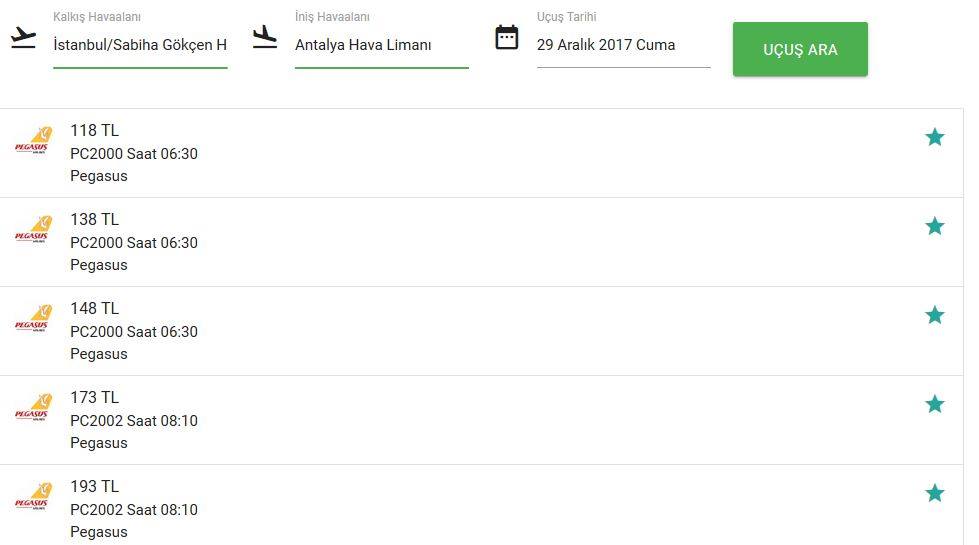Favorite the 118 TL flight with star

coord(934,137)
